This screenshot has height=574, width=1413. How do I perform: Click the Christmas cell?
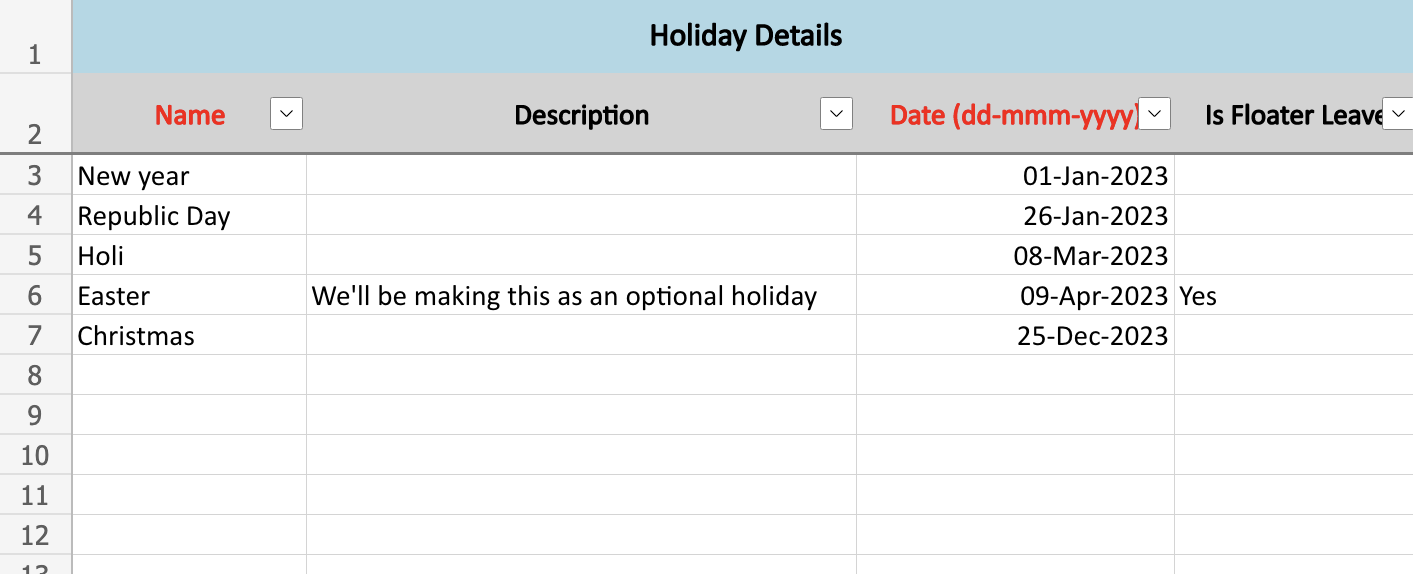pyautogui.click(x=190, y=336)
